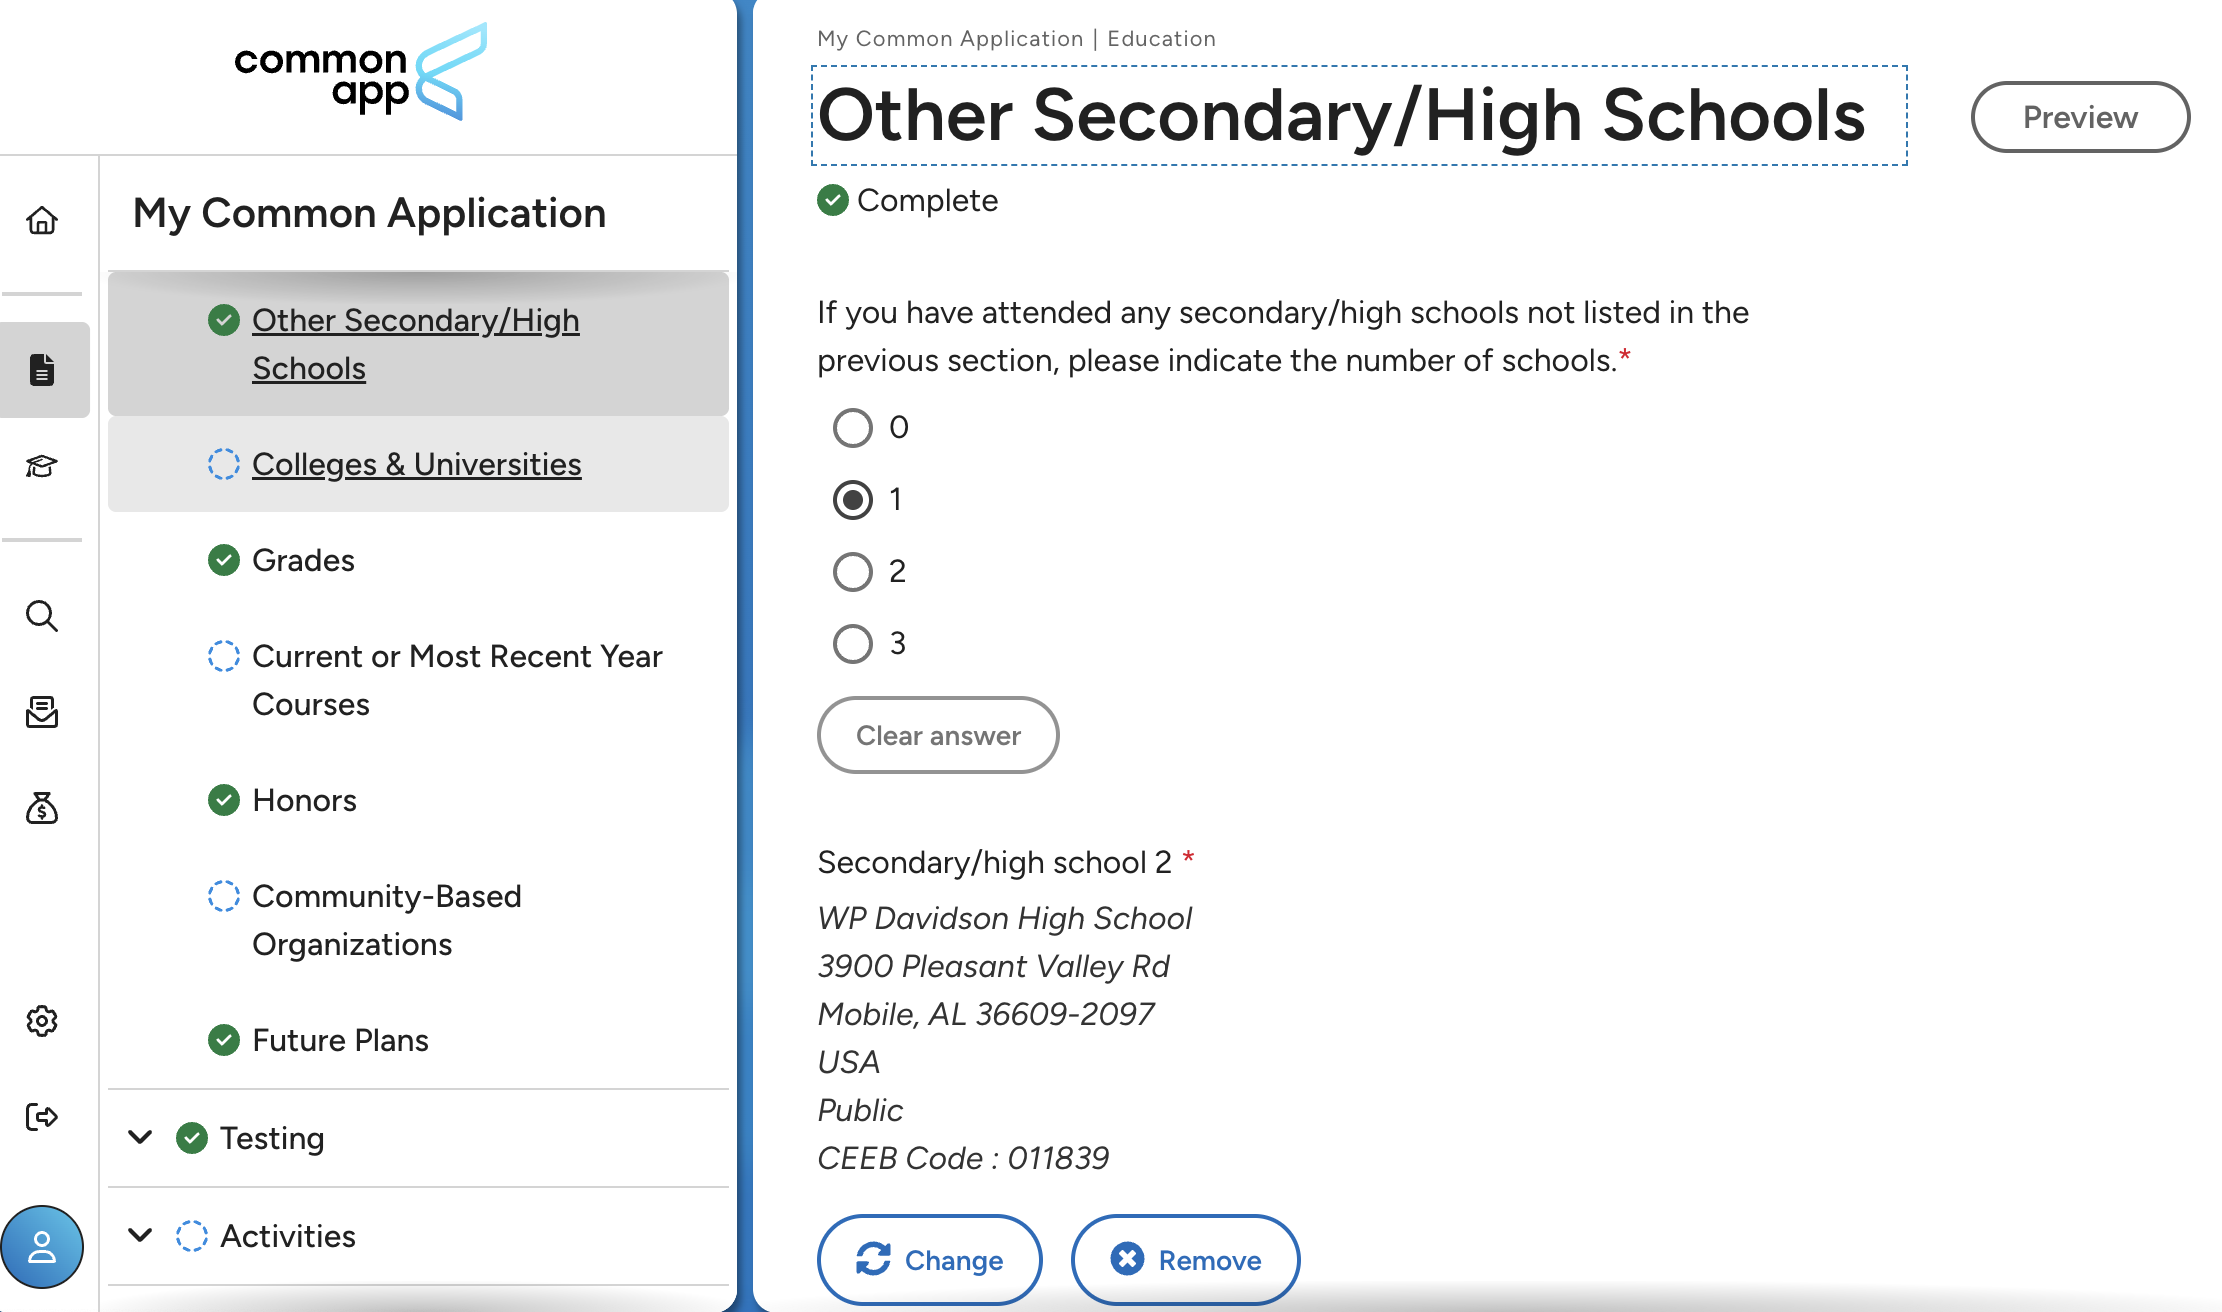This screenshot has height=1312, width=2222.
Task: Click the Preview button
Action: [2079, 117]
